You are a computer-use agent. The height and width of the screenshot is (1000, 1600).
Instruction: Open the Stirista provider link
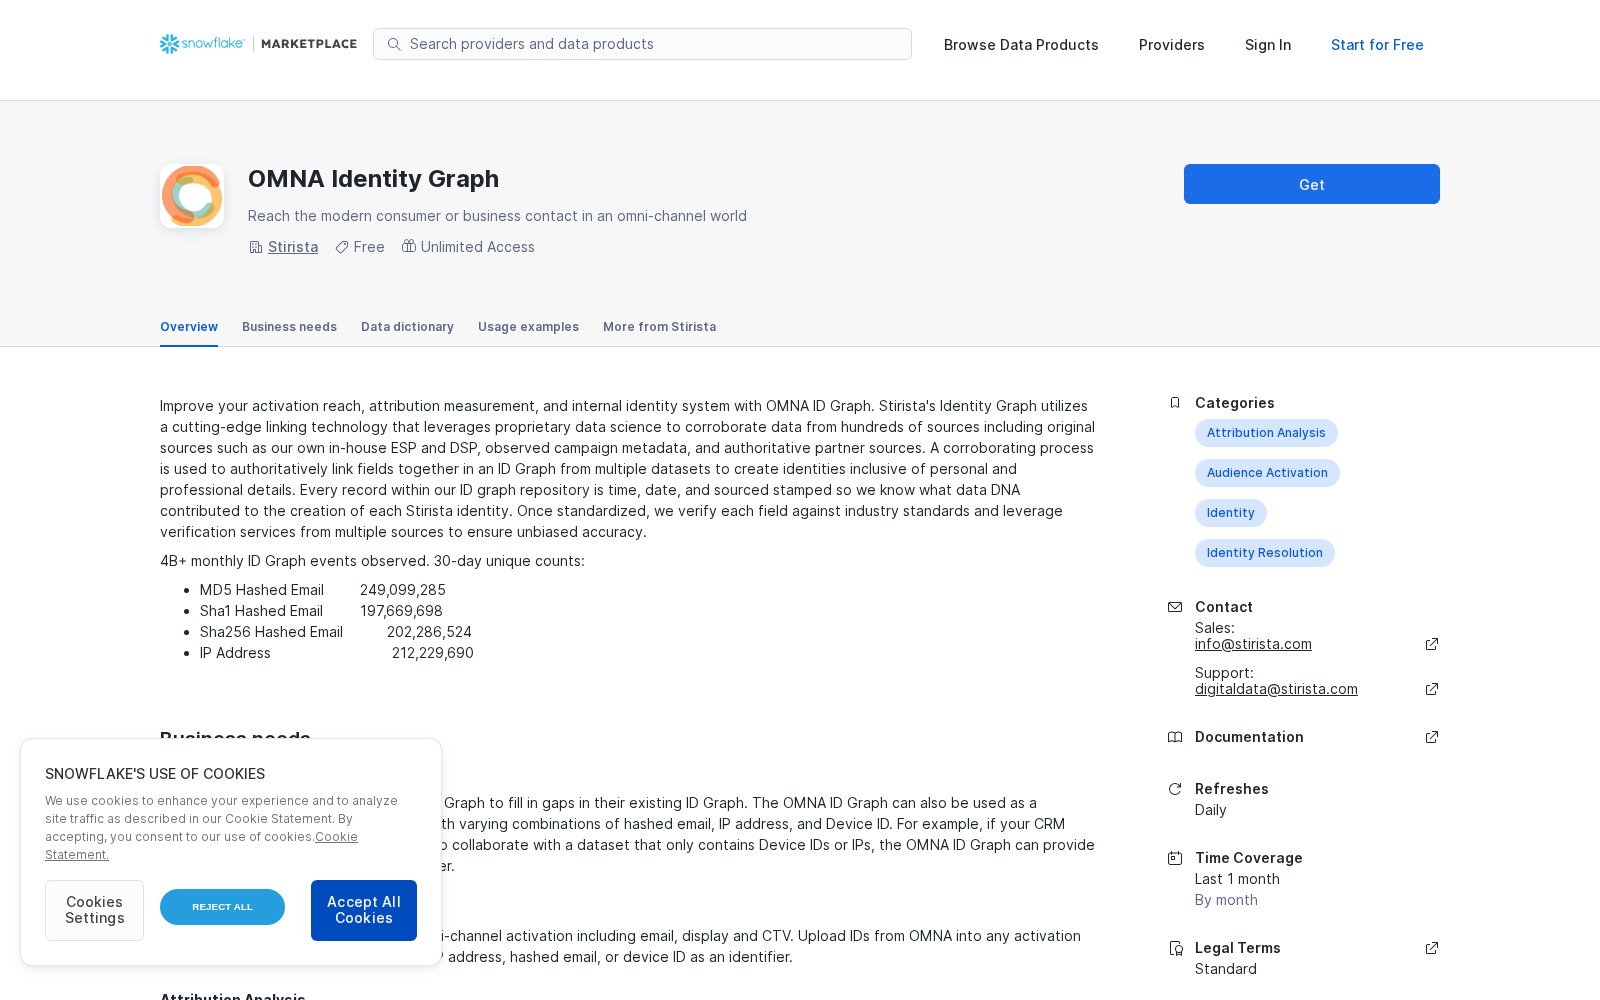[293, 247]
